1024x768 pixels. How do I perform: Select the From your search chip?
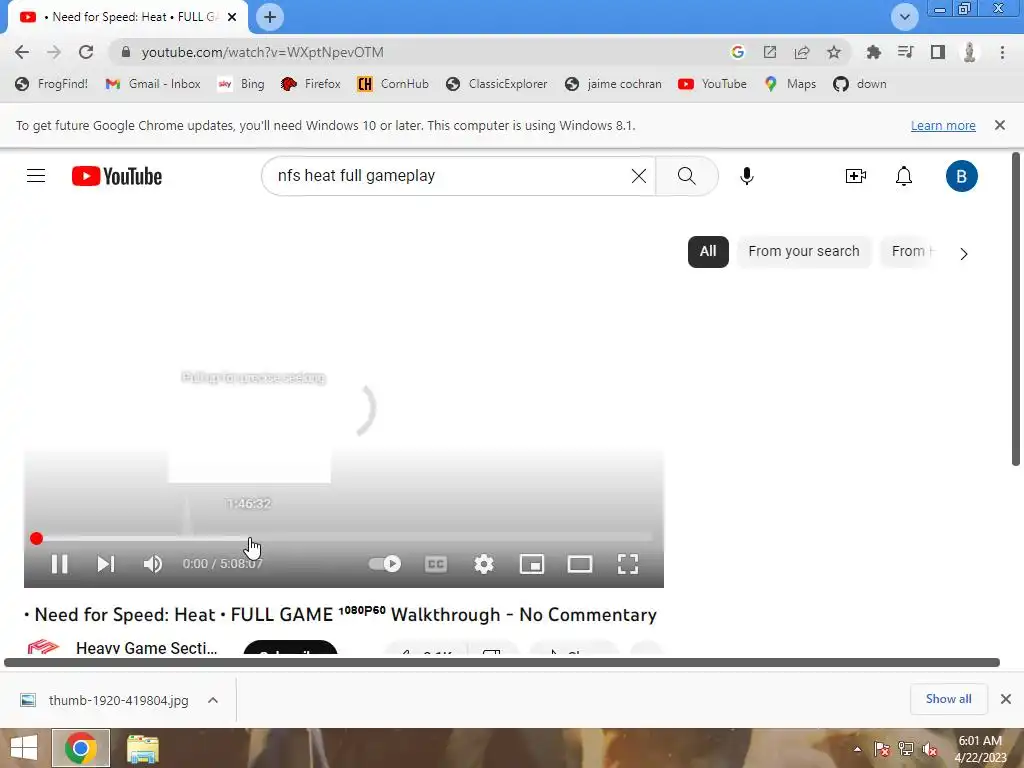(804, 251)
